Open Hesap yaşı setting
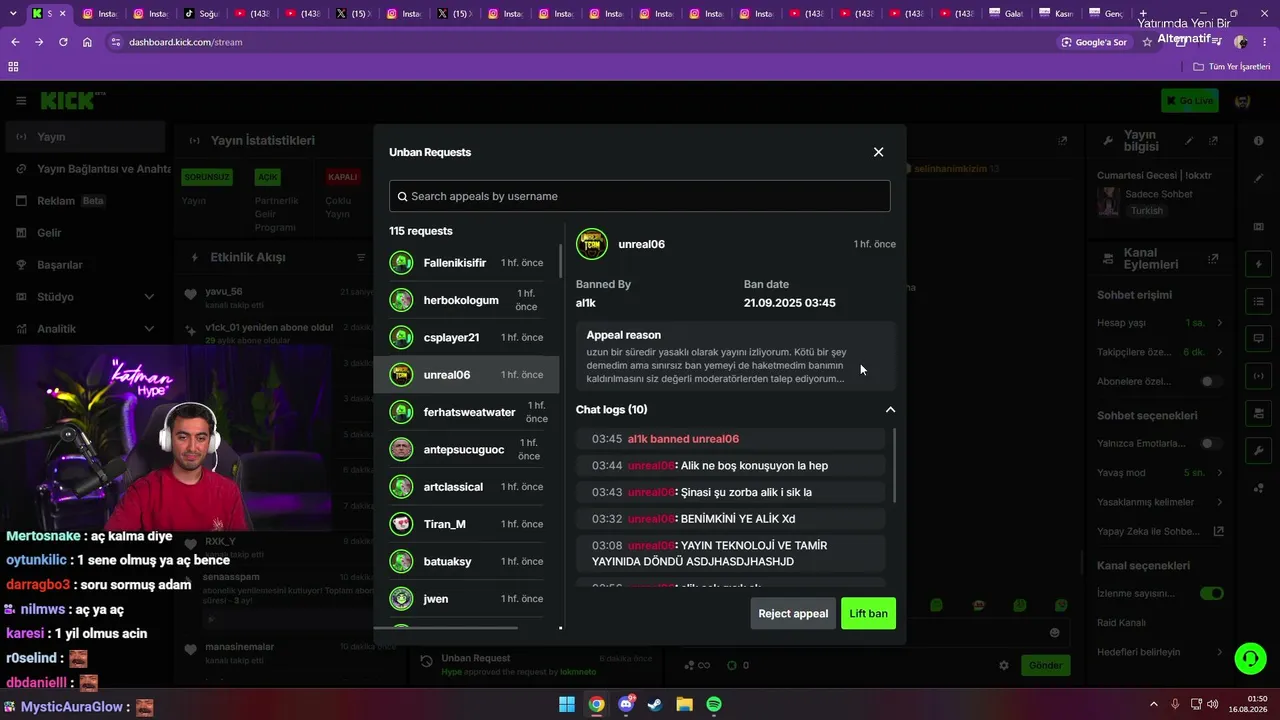 (1160, 323)
